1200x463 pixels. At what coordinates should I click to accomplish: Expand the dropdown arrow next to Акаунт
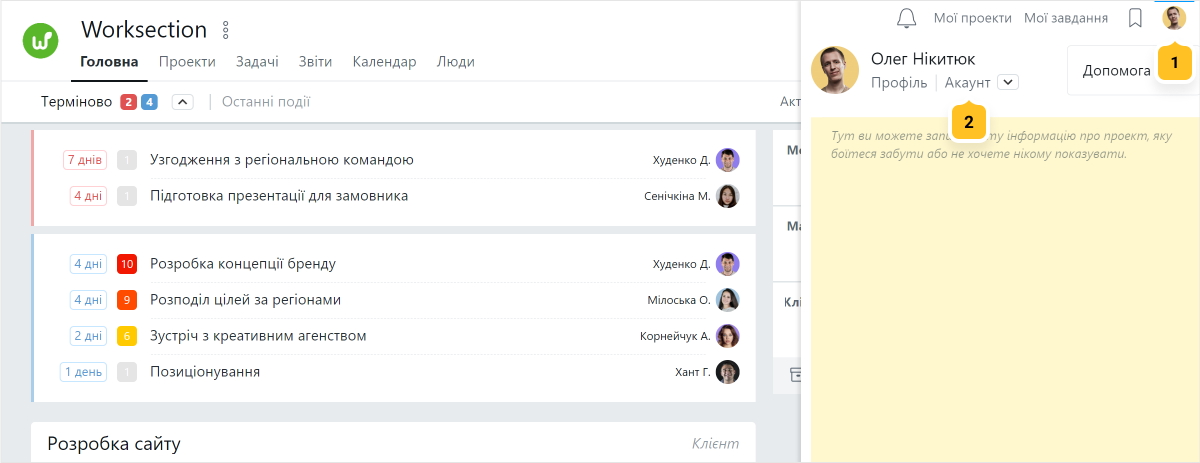click(1008, 82)
